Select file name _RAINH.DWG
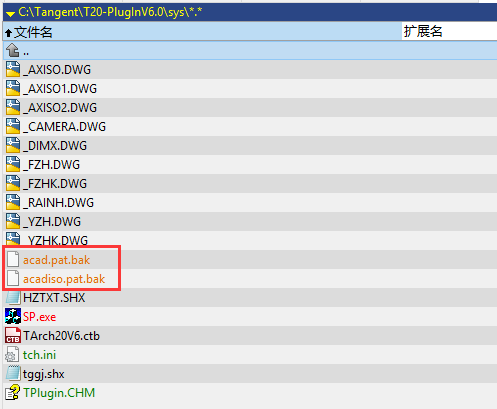 pyautogui.click(x=59, y=203)
